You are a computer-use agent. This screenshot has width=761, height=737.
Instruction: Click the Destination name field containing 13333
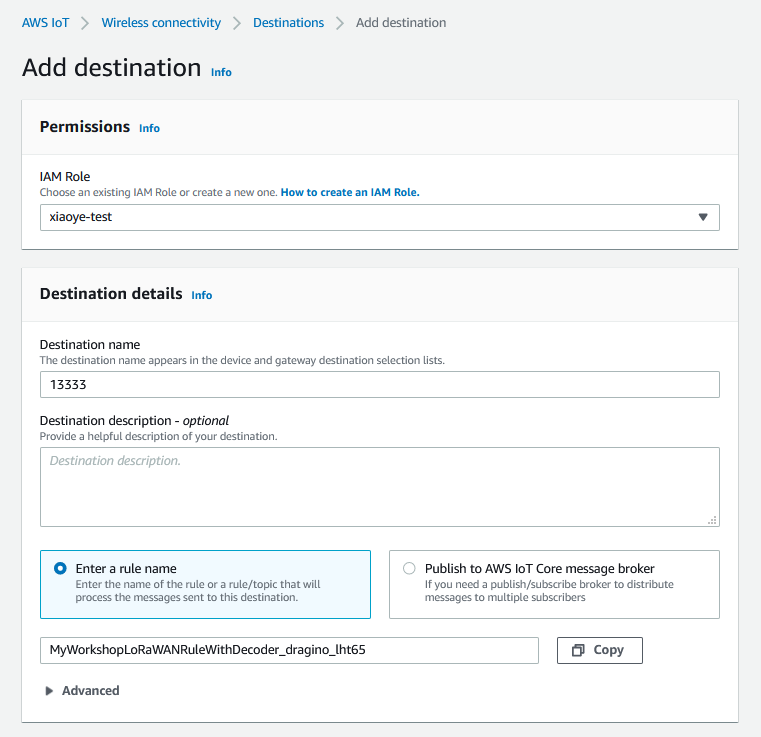[380, 385]
